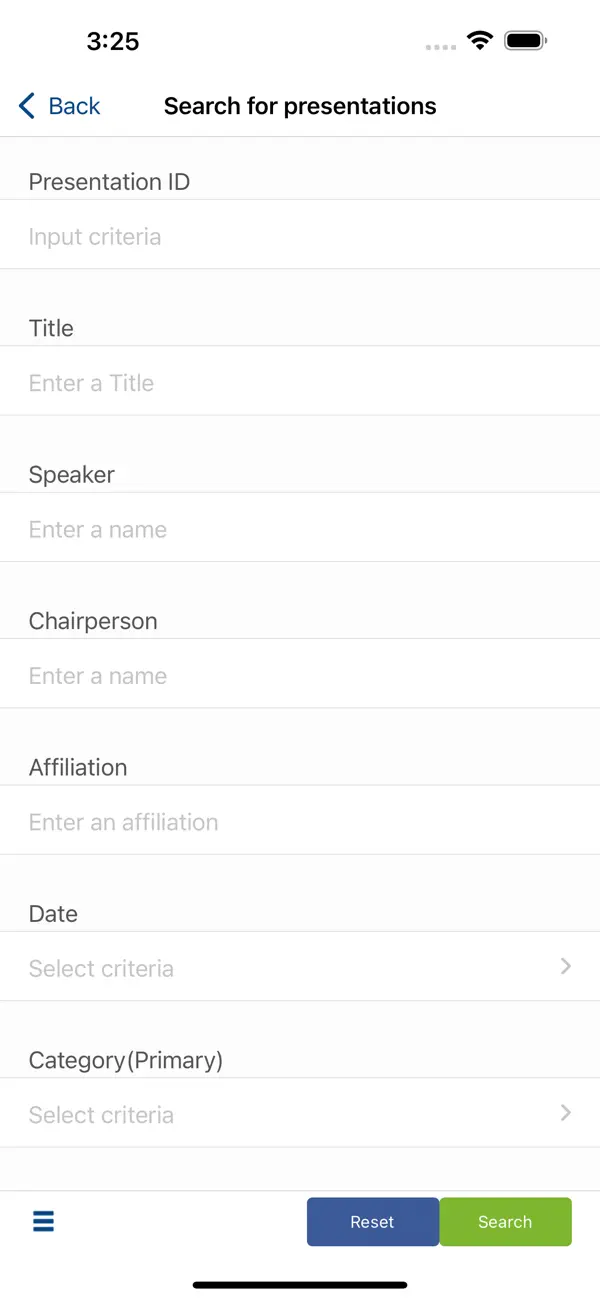Viewport: 600px width, 1300px height.
Task: Expand the Category(Primary) chevron arrow
Action: [x=566, y=1112]
